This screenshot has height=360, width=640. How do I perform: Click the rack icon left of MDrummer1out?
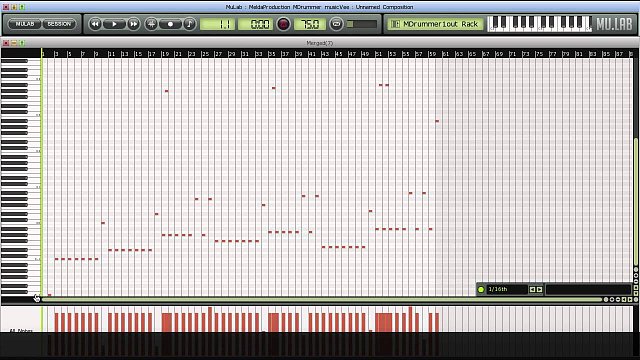click(x=395, y=24)
